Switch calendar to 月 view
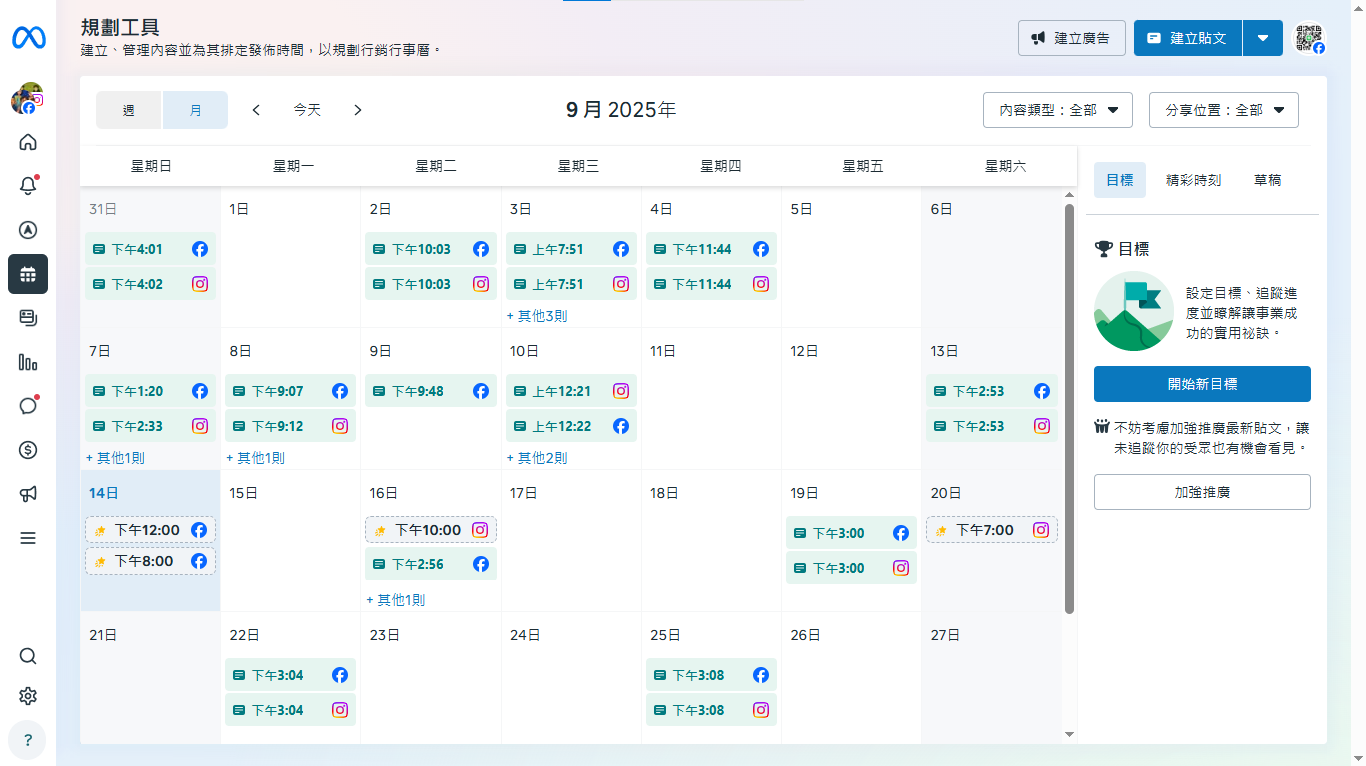Viewport: 1366px width, 766px height. (x=195, y=110)
